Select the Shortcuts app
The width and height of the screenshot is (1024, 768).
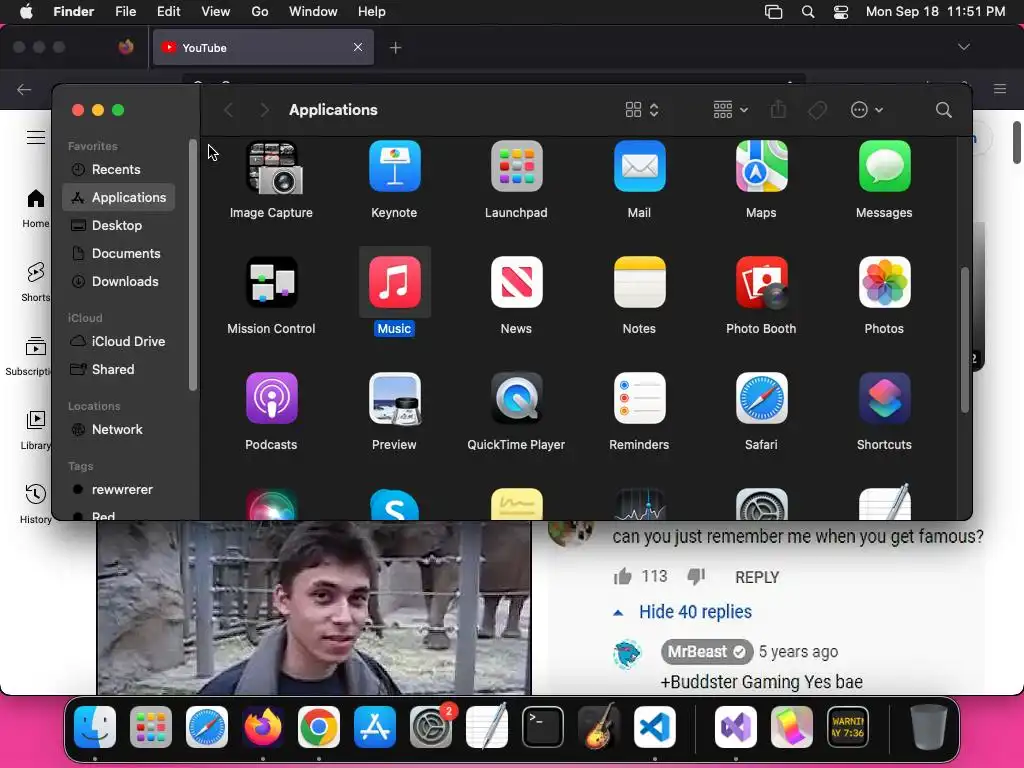point(884,398)
